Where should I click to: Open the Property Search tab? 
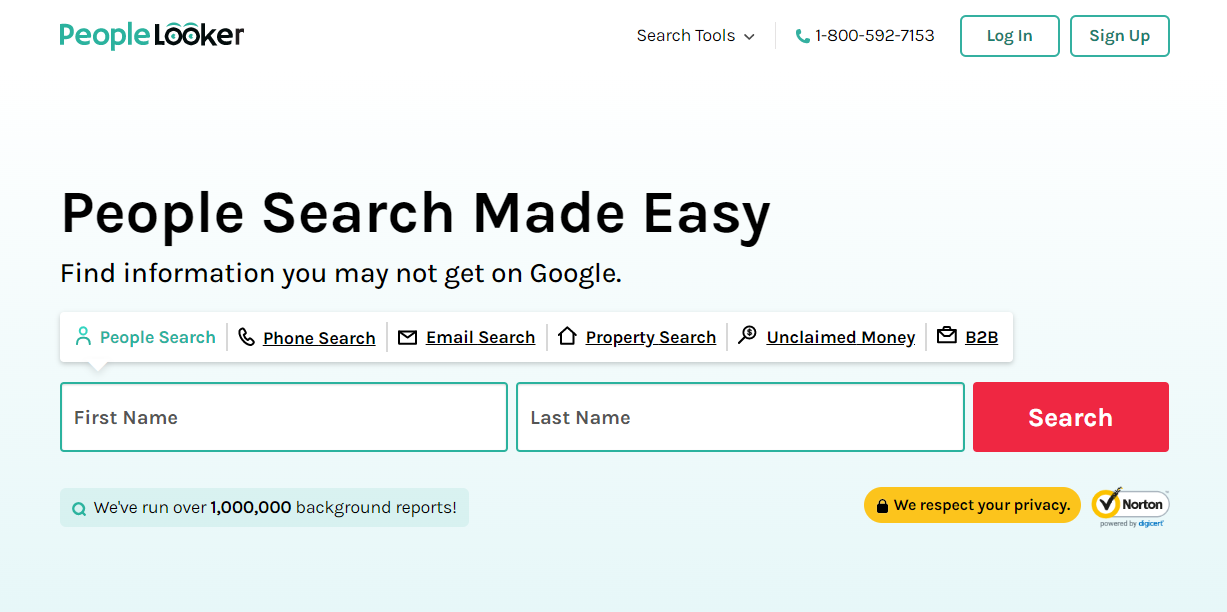coord(637,337)
